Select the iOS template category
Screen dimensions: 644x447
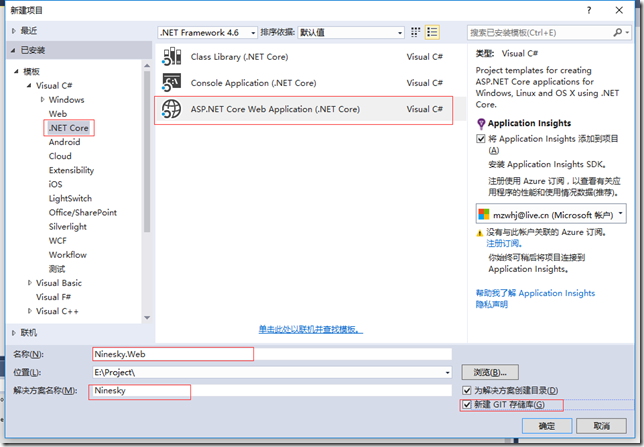55,184
